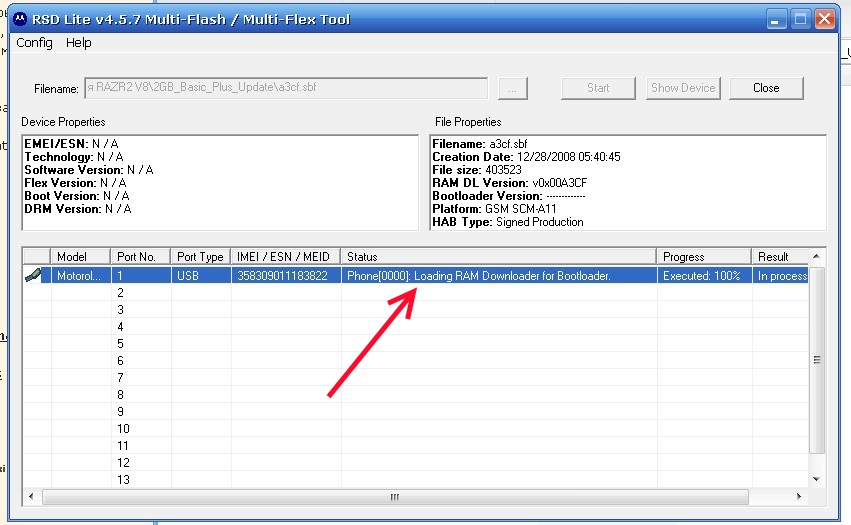The image size is (851, 525).
Task: Click the horizontal scrollbar thumb
Action: [x=395, y=497]
